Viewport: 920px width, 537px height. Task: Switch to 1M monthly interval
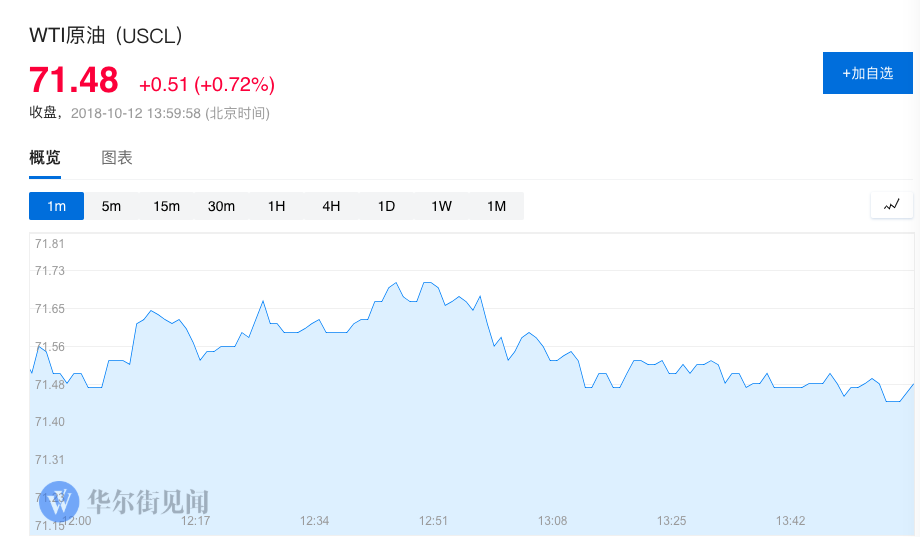click(496, 206)
